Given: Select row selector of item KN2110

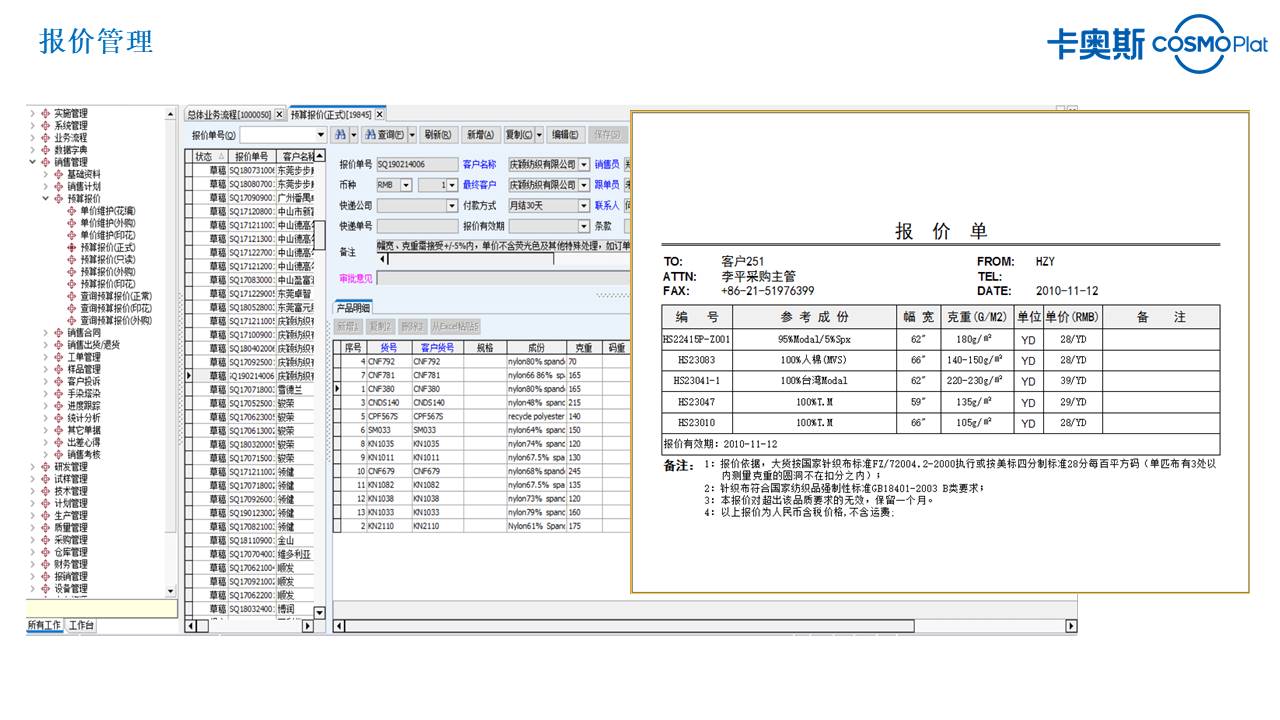Looking at the screenshot, I should coord(337,526).
